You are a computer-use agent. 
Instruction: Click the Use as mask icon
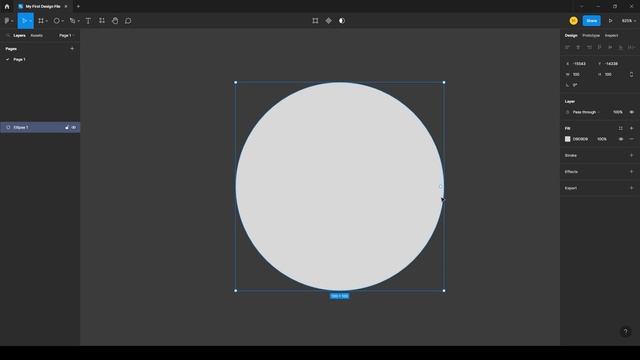click(342, 21)
